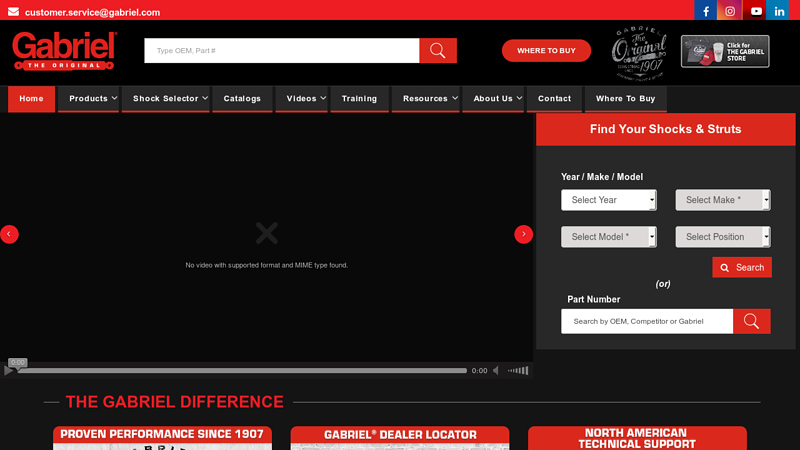Click the video progress bar
The height and width of the screenshot is (450, 800).
[242, 371]
